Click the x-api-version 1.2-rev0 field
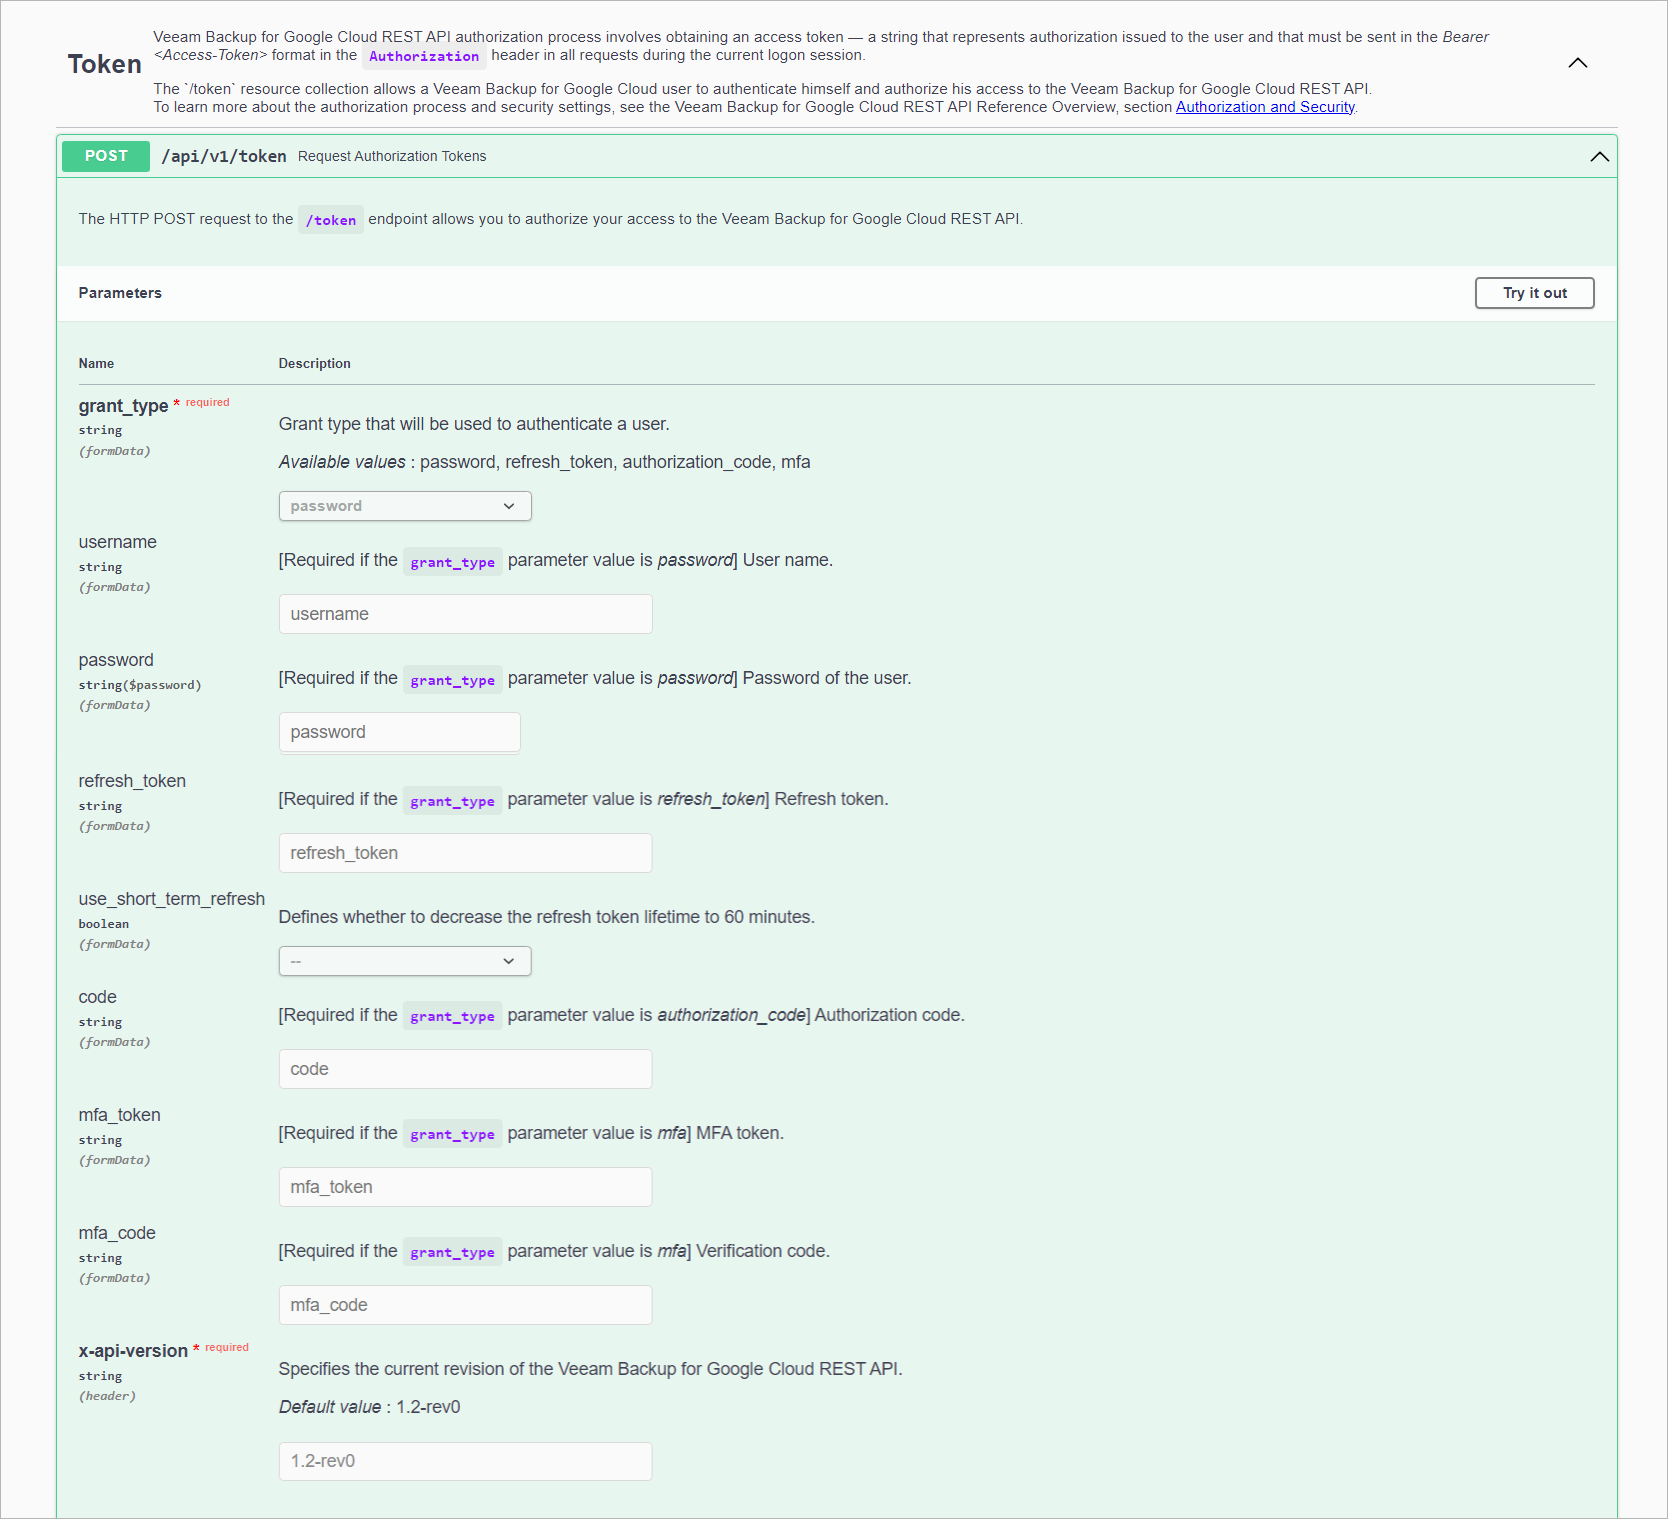This screenshot has height=1519, width=1668. (x=466, y=1461)
